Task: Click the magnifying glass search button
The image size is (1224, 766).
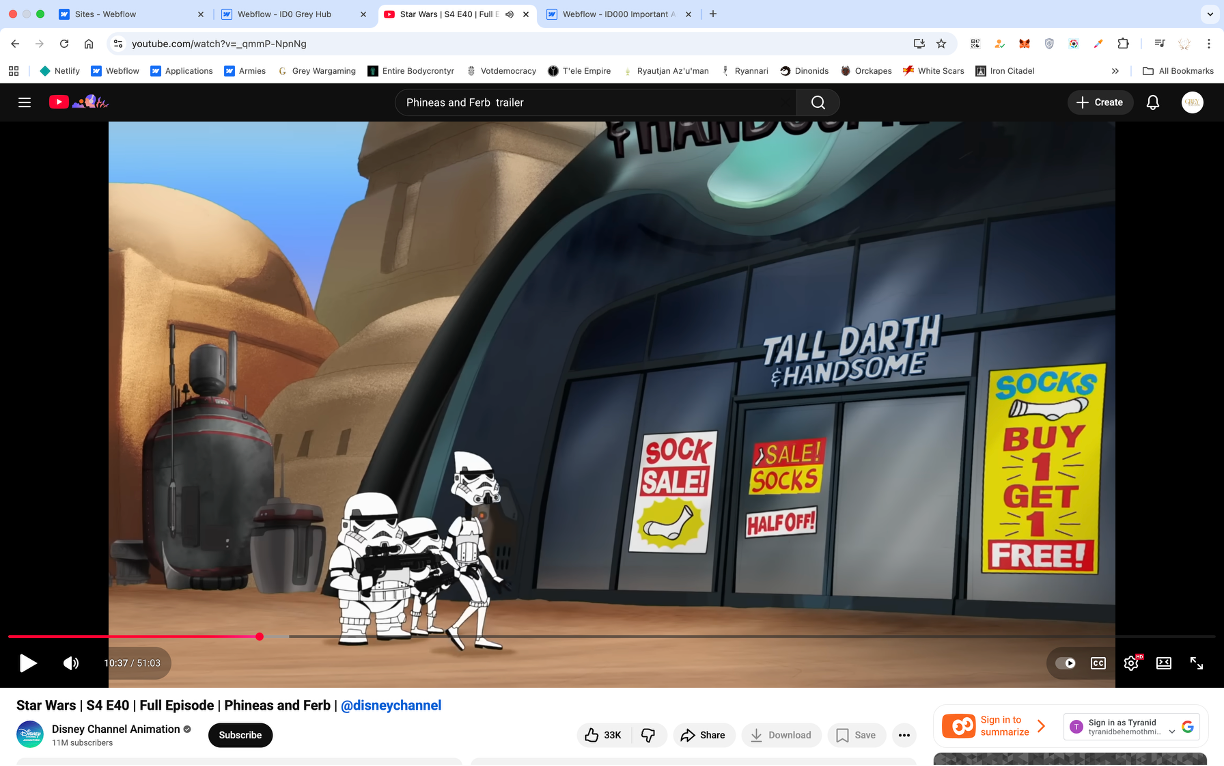Action: click(x=818, y=102)
